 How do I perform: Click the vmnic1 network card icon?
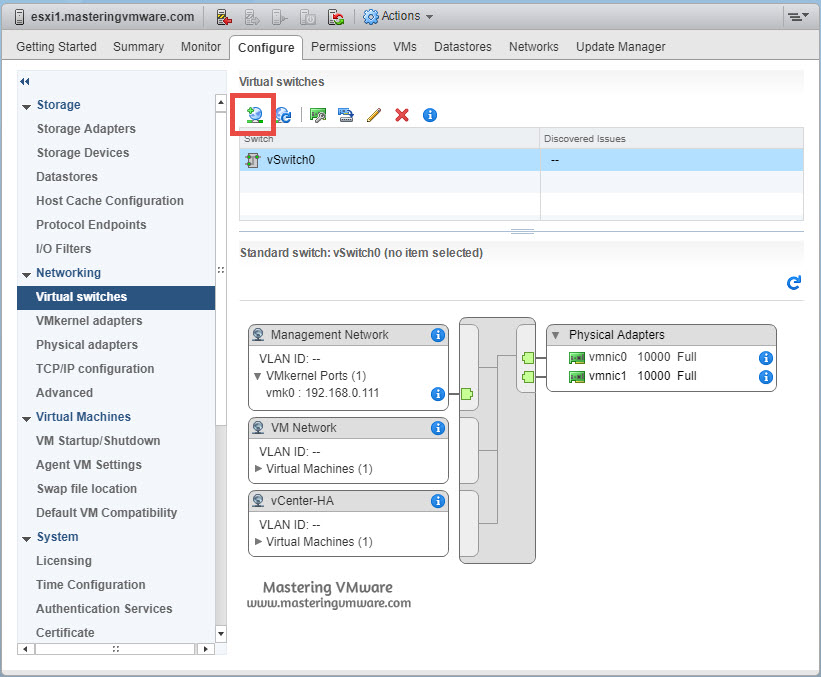(x=576, y=376)
